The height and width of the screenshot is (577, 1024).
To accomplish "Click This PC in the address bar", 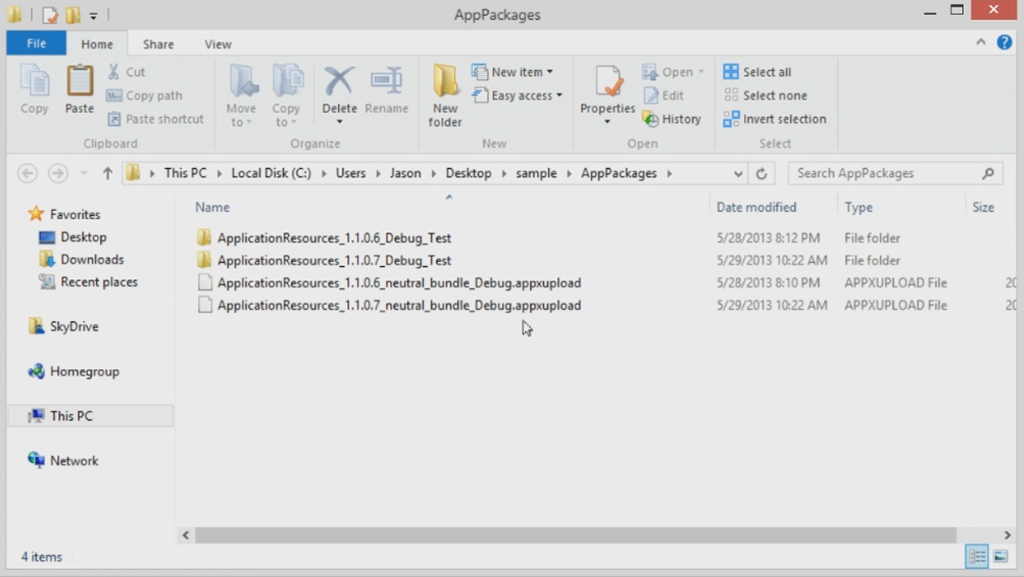I will pos(185,173).
